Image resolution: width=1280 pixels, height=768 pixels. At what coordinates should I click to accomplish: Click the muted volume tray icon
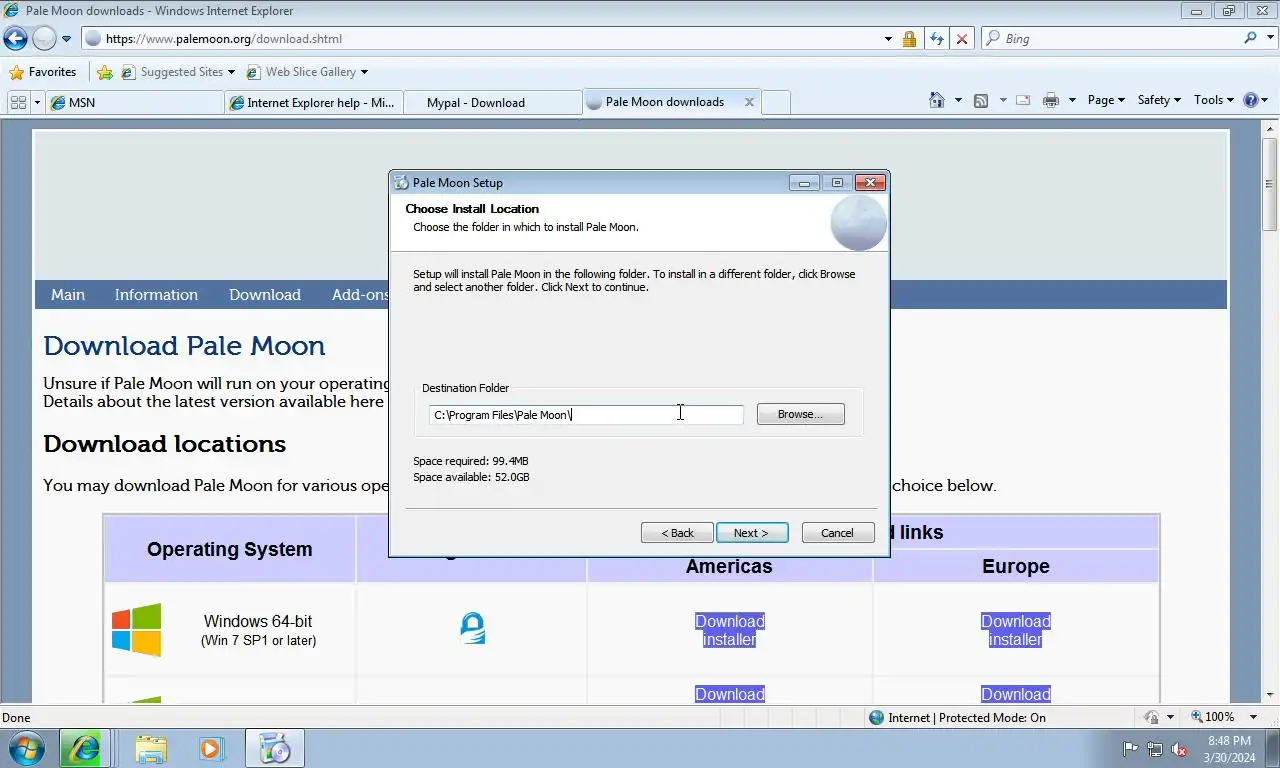(1179, 749)
